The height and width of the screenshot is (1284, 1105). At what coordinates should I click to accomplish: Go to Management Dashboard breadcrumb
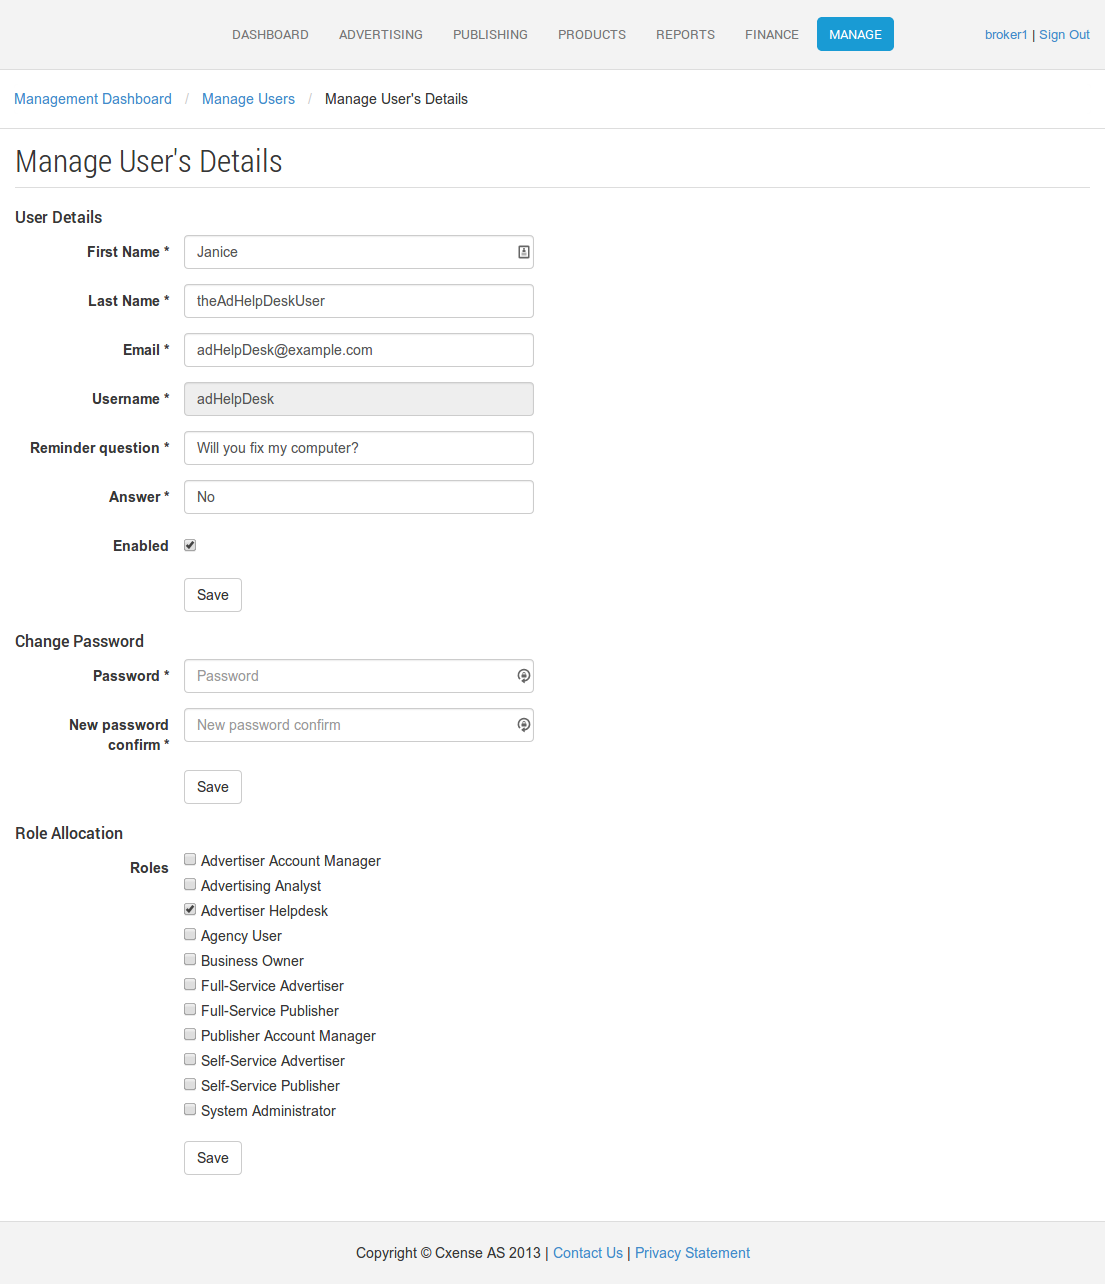tap(93, 99)
